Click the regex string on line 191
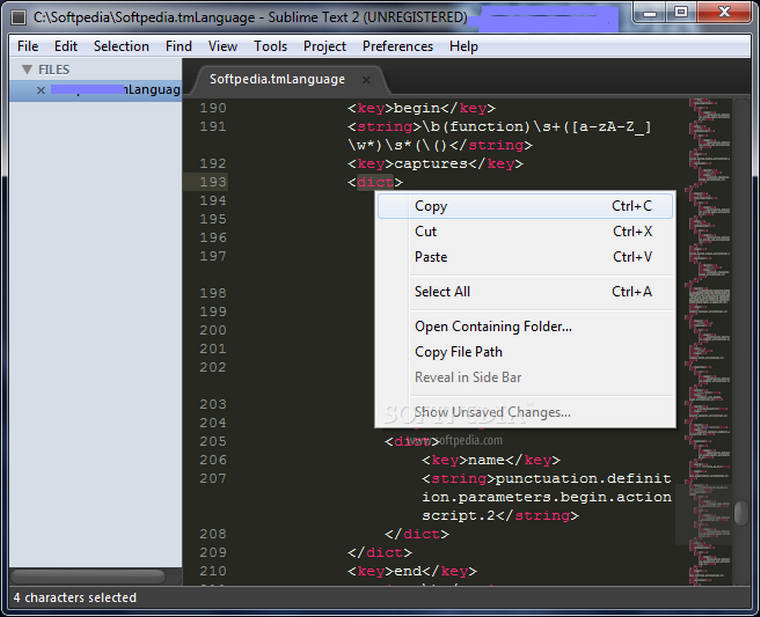760x617 pixels. pos(499,136)
